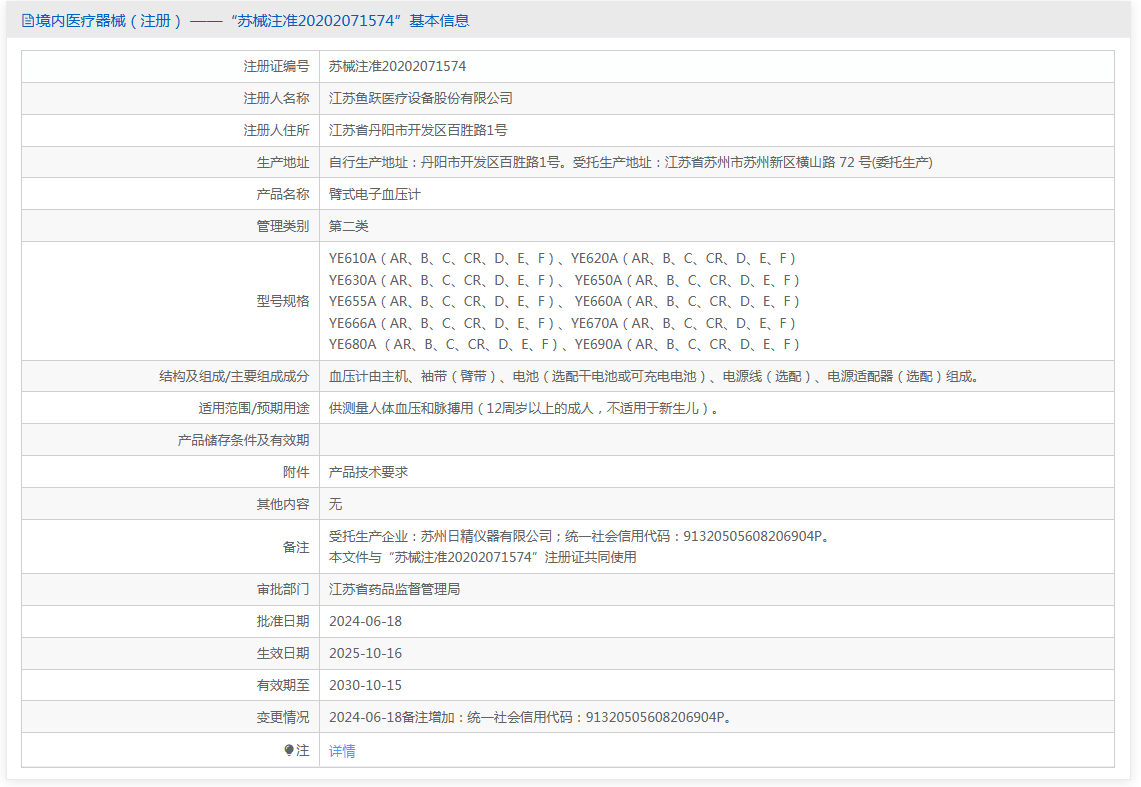Select the 变更情况 change record text
Image resolution: width=1141 pixels, height=787 pixels.
point(531,717)
